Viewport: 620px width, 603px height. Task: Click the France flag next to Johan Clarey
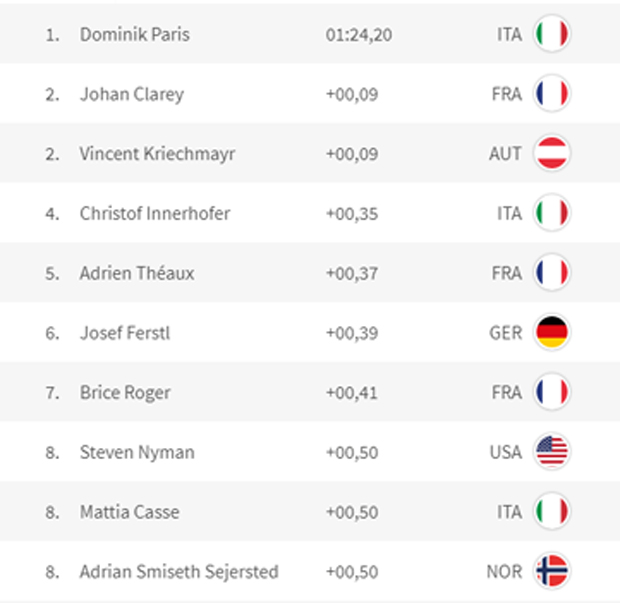[552, 93]
